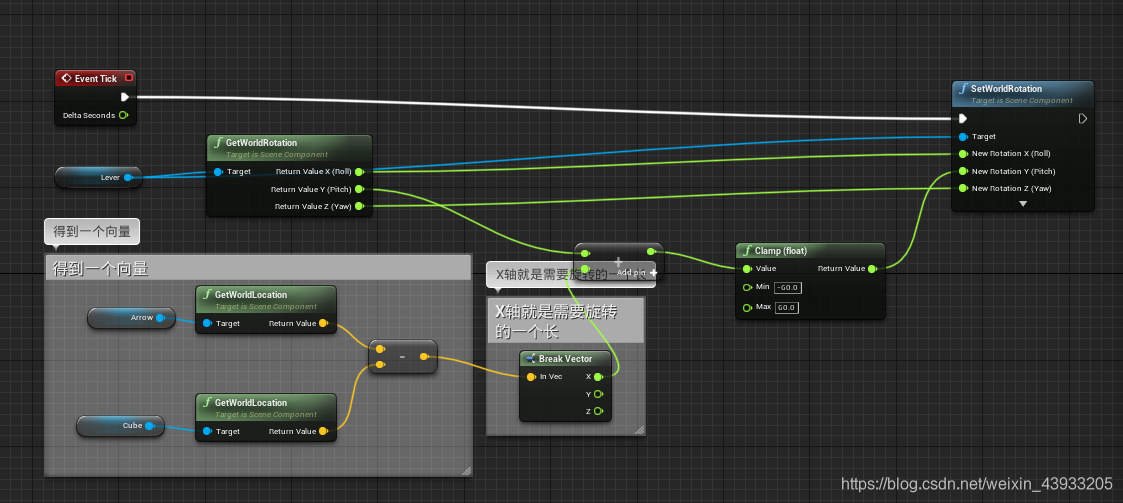Click Return Value pin of Arrow's GetWorldLocation
Screen dimensions: 1123x503
point(323,323)
